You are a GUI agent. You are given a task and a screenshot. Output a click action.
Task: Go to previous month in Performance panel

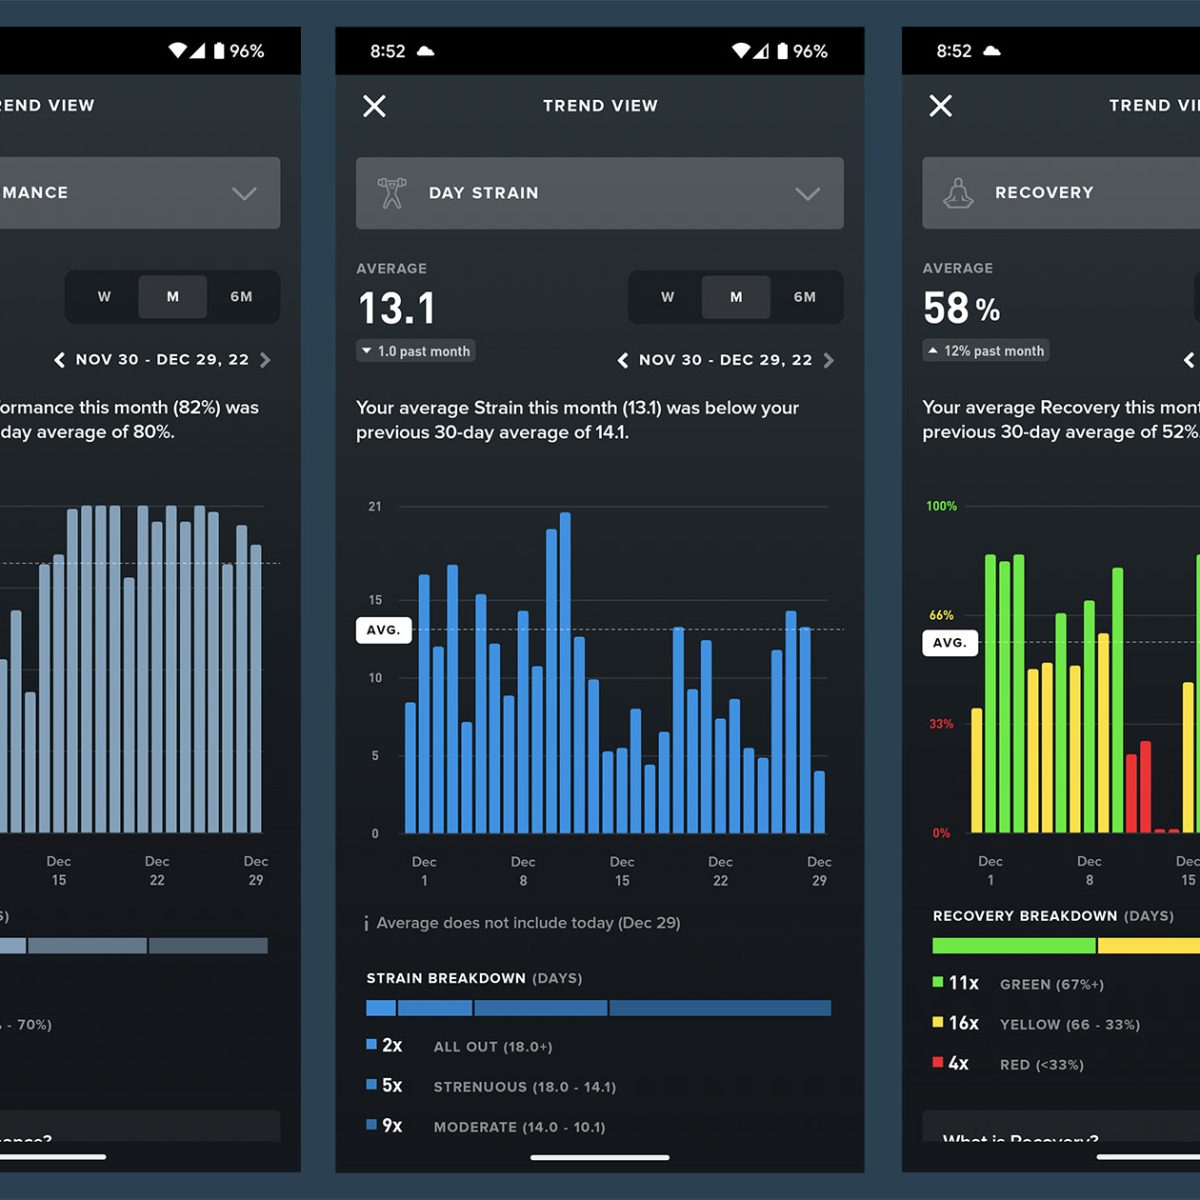[59, 360]
